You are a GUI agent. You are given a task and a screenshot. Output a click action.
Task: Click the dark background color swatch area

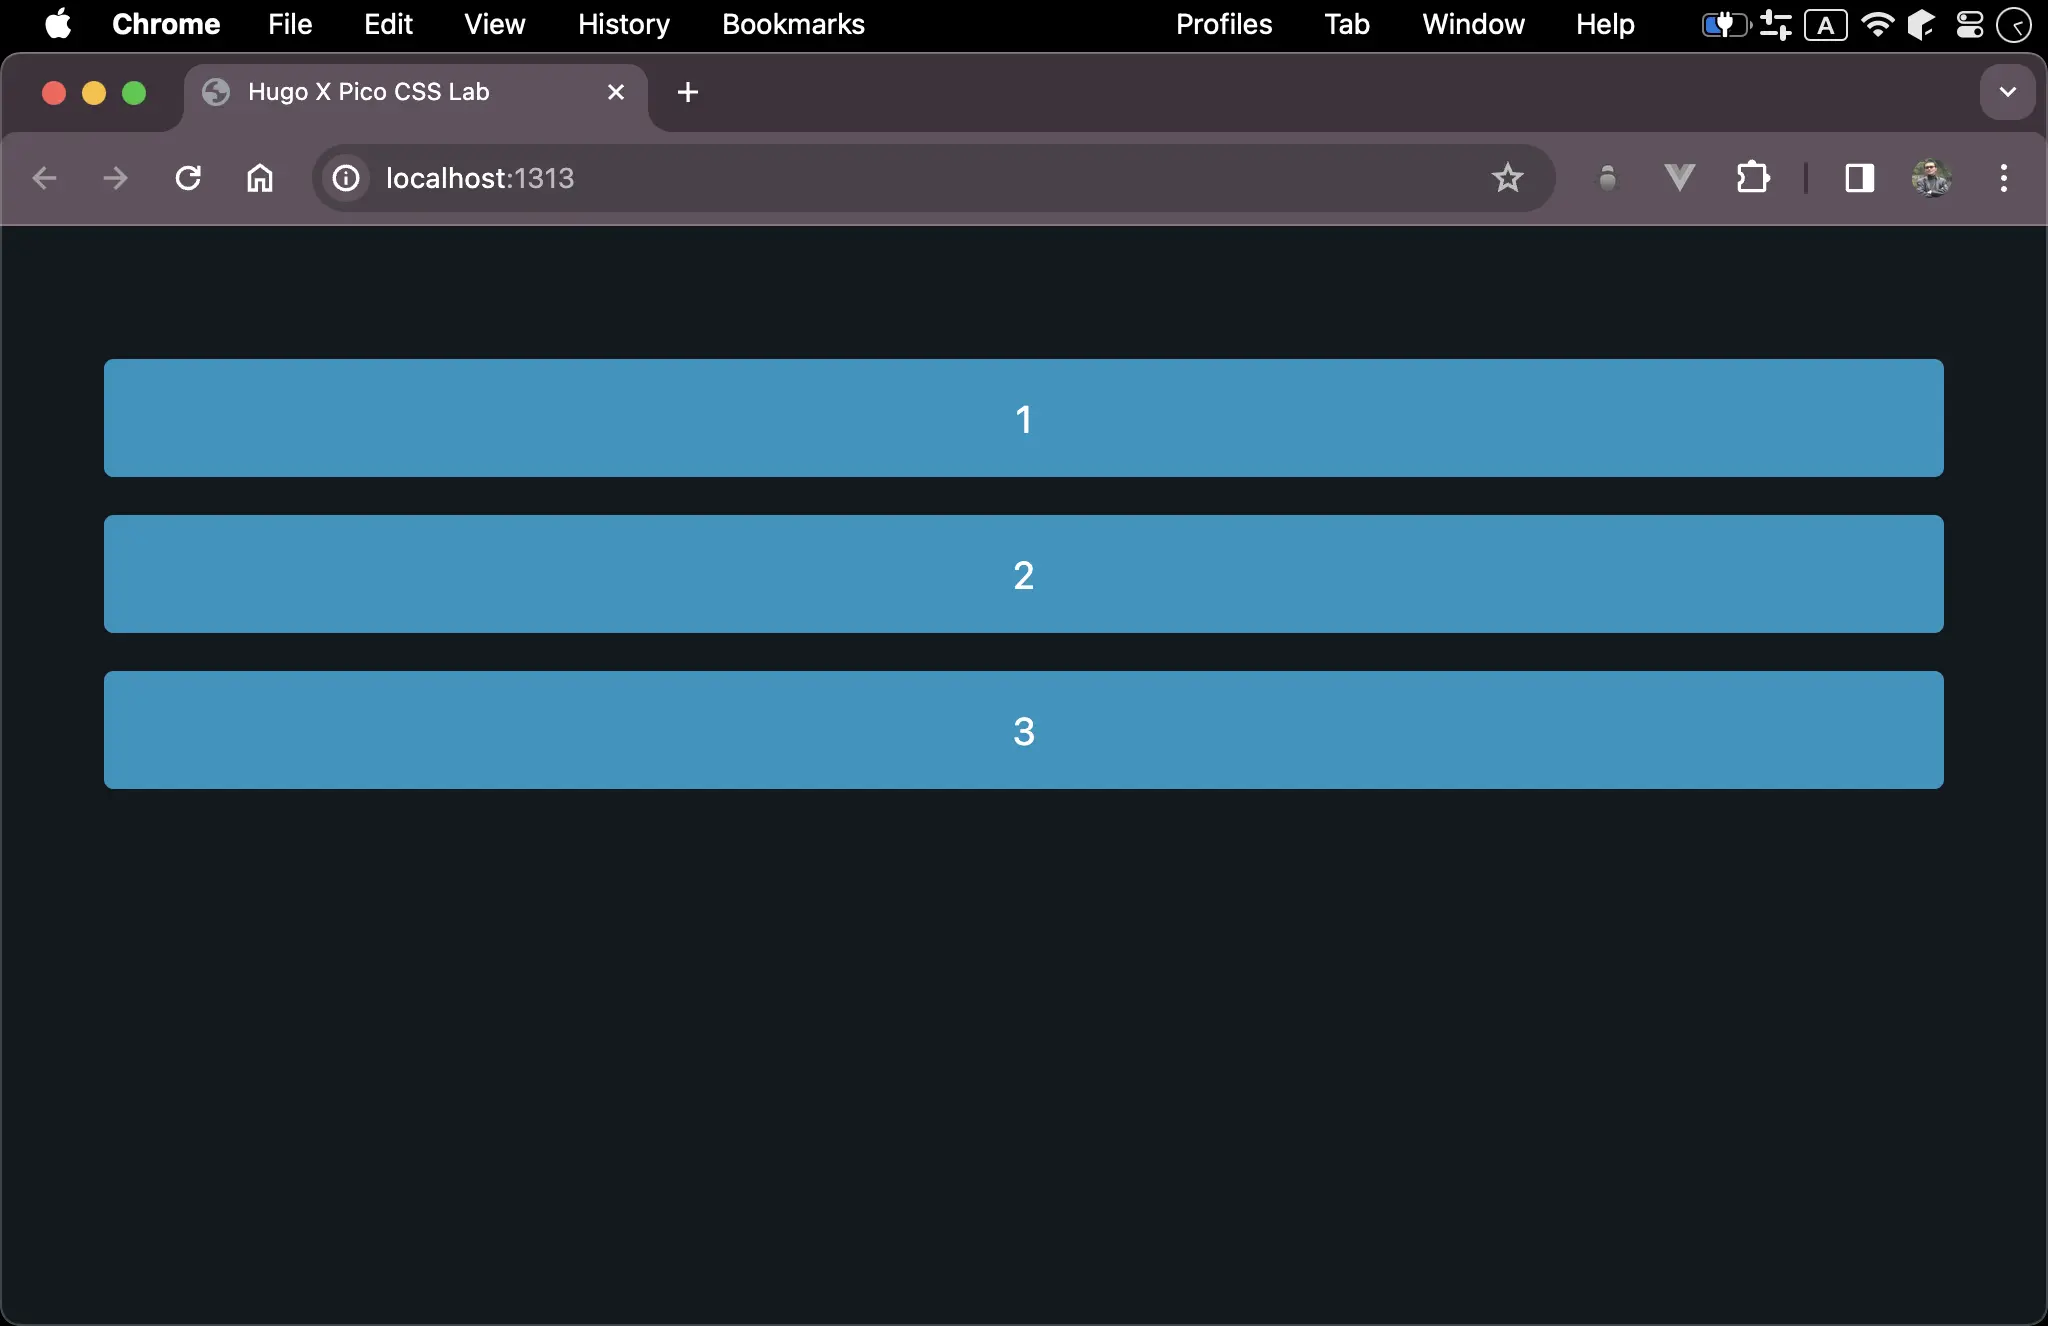click(1024, 1045)
